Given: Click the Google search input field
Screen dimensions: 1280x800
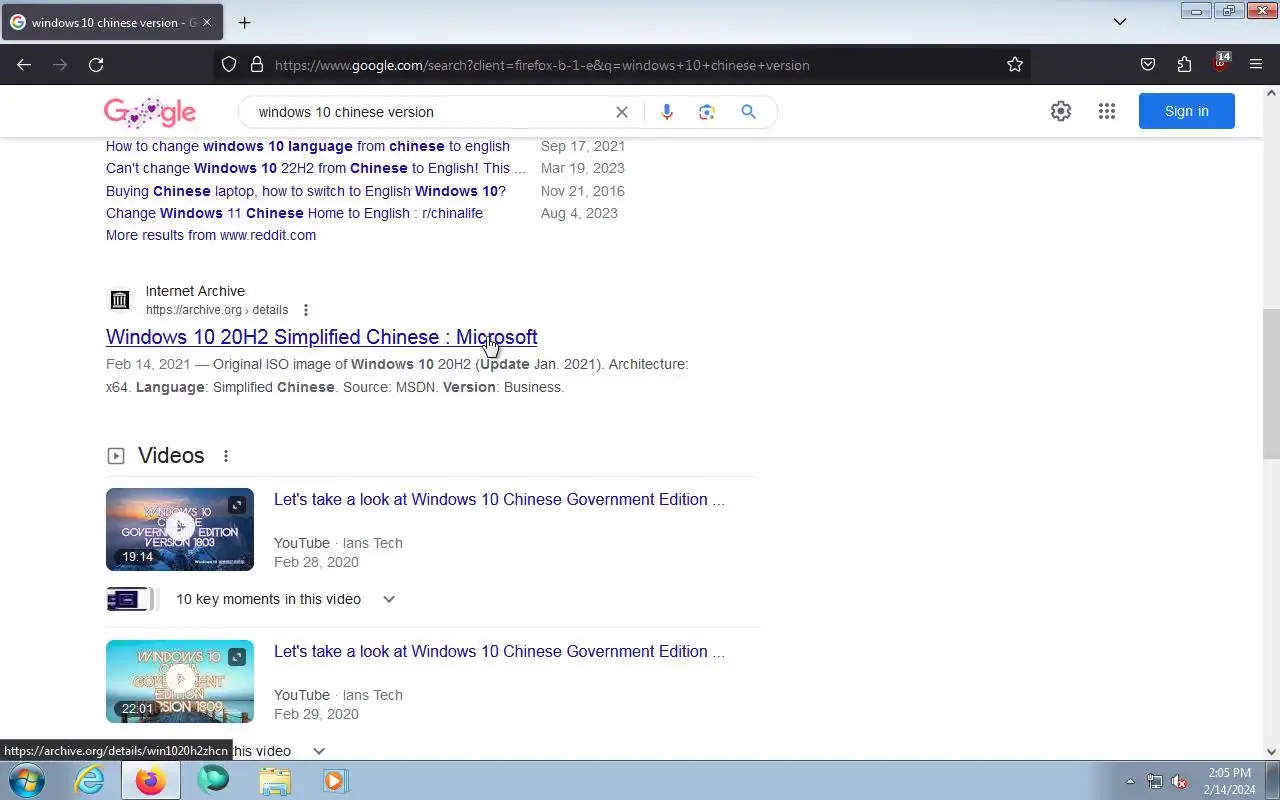Looking at the screenshot, I should point(430,112).
